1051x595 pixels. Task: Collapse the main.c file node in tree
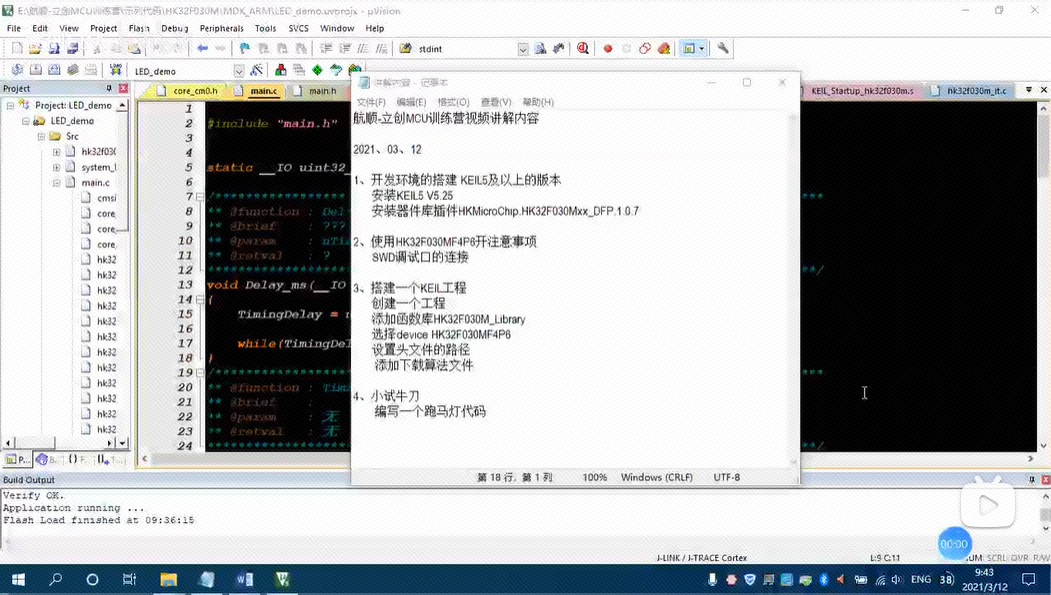coord(57,182)
